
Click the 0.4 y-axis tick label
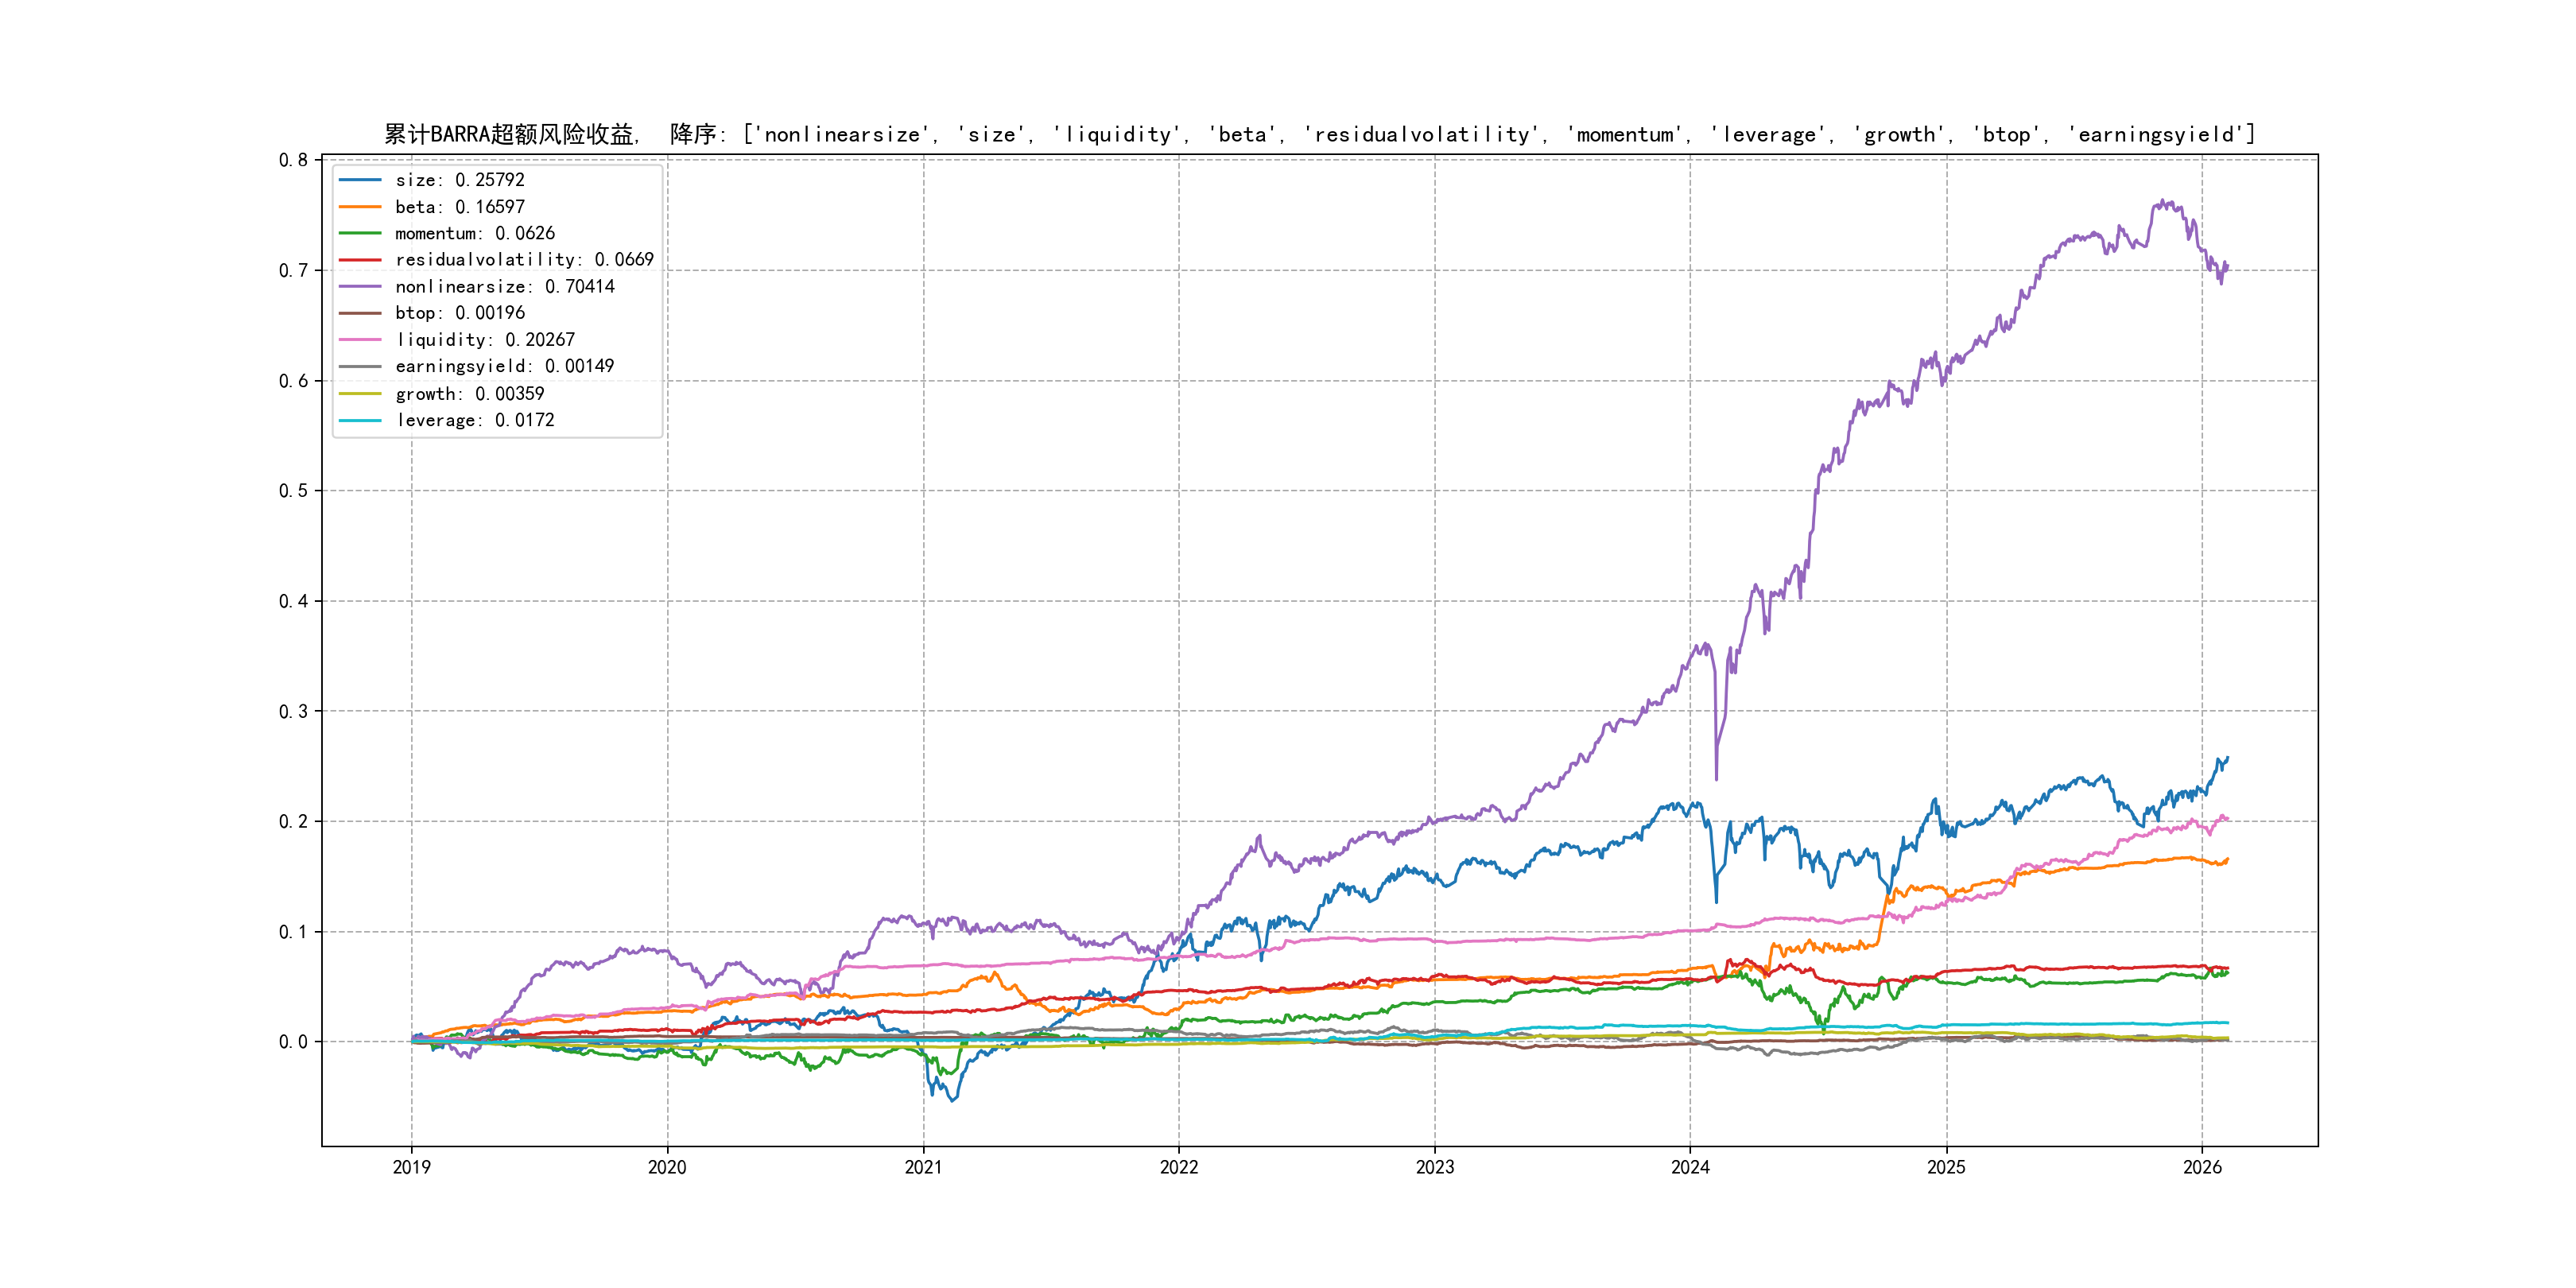[293, 601]
